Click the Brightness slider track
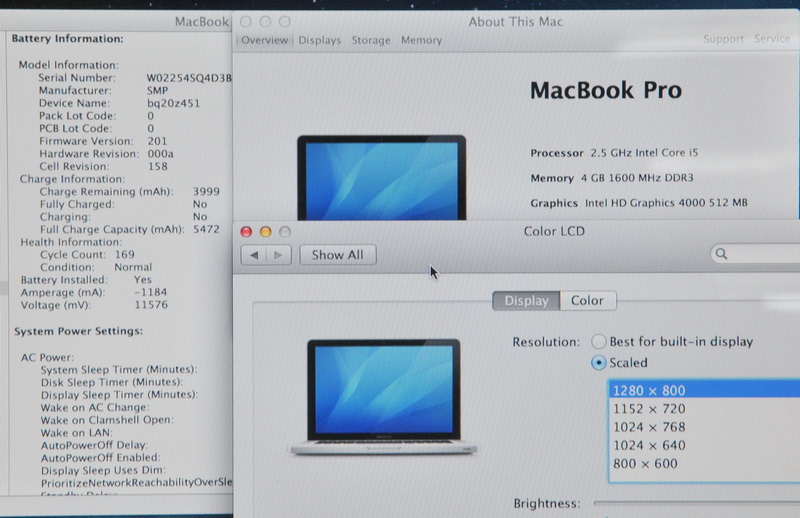The image size is (800, 518). (696, 503)
